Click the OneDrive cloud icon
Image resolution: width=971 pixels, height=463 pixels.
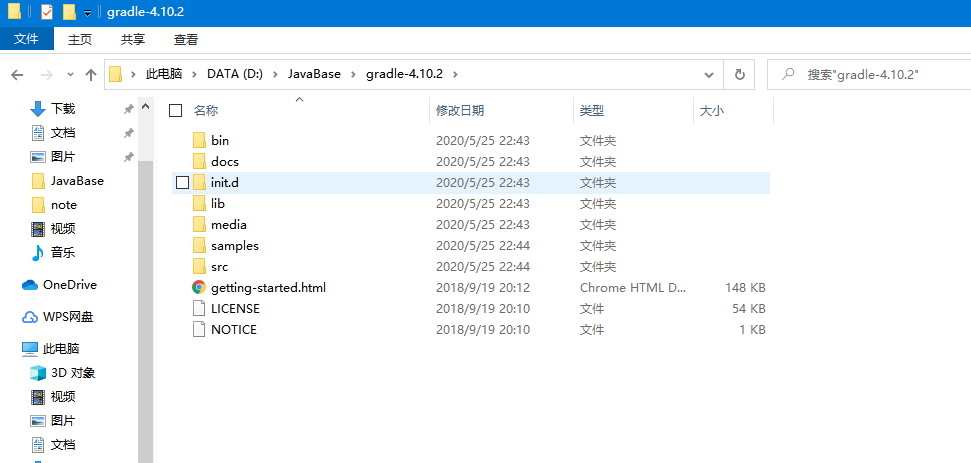[30, 285]
